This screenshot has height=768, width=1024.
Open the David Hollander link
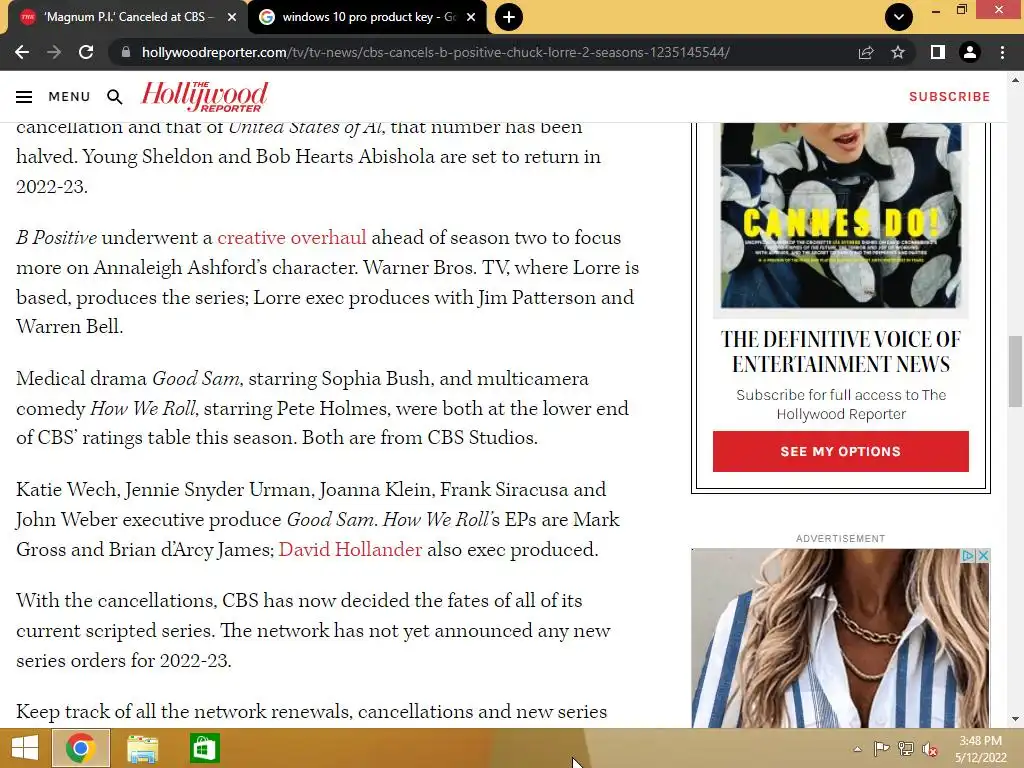click(350, 549)
